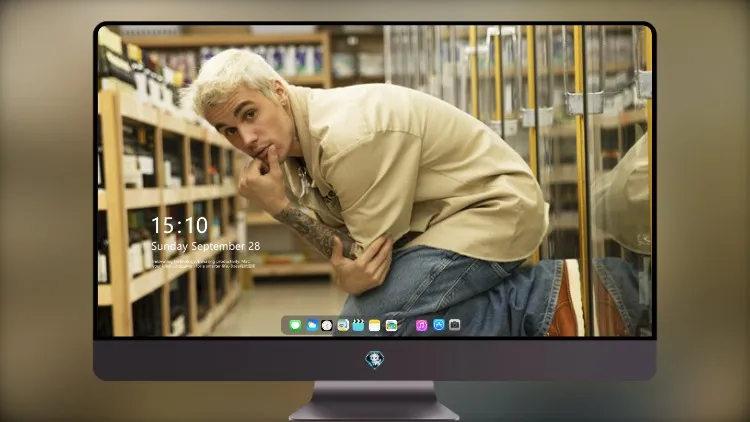Open the yellow Notes app icon
Viewport: 750px width, 422px height.
tap(375, 325)
